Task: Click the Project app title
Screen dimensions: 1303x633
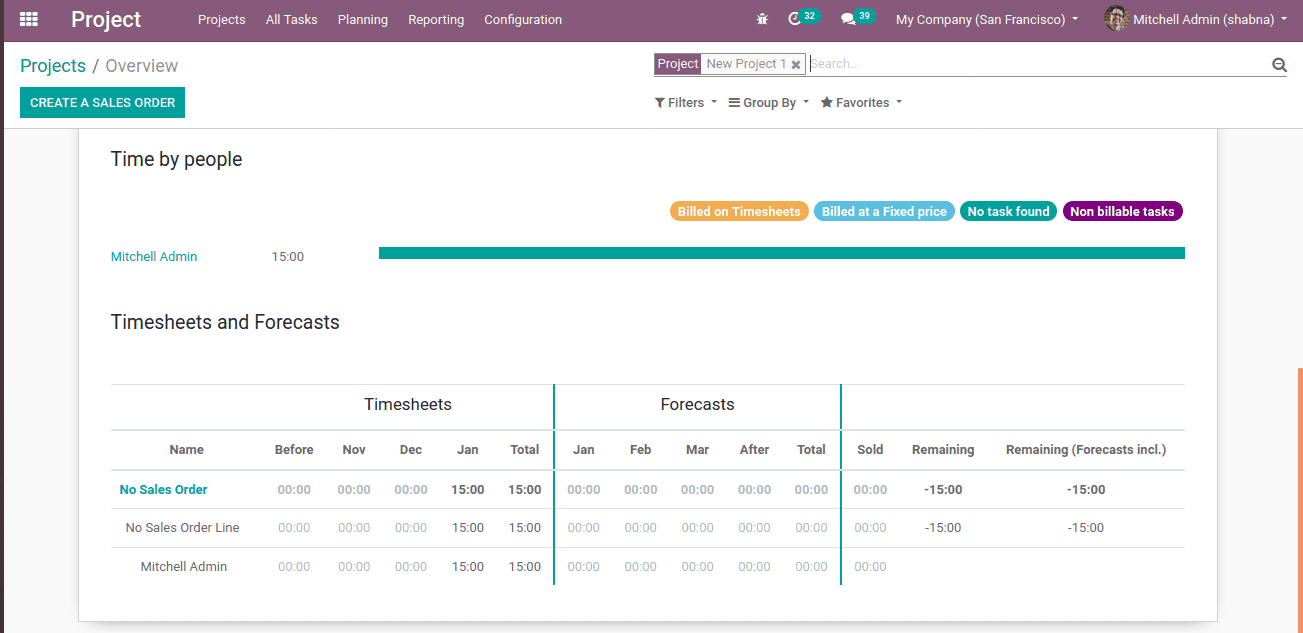Action: click(106, 19)
